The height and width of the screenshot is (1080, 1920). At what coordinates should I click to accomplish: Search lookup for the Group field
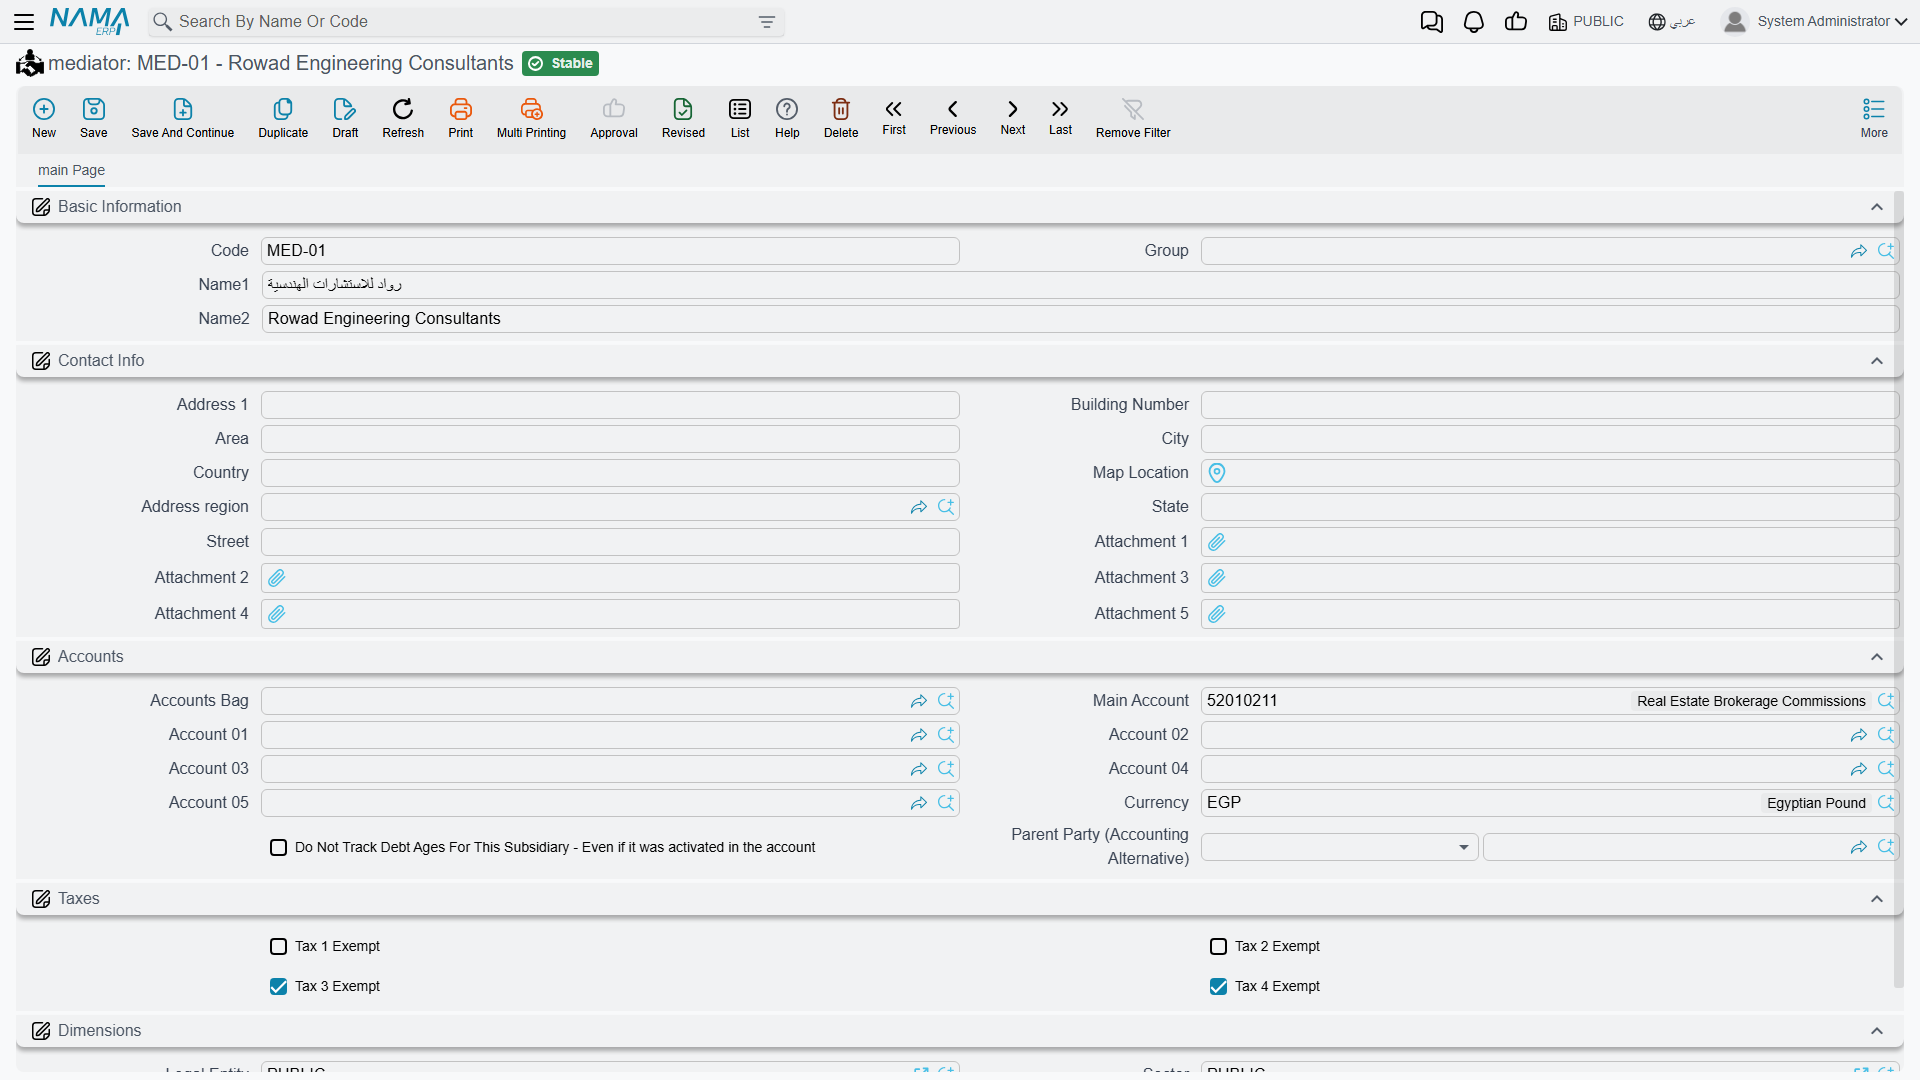coord(1886,251)
